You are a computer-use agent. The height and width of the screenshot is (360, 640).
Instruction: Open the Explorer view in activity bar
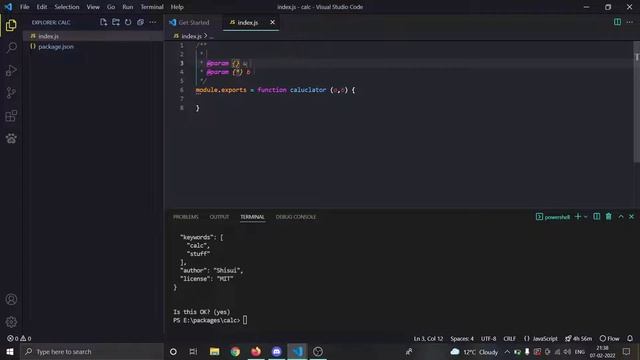11,25
